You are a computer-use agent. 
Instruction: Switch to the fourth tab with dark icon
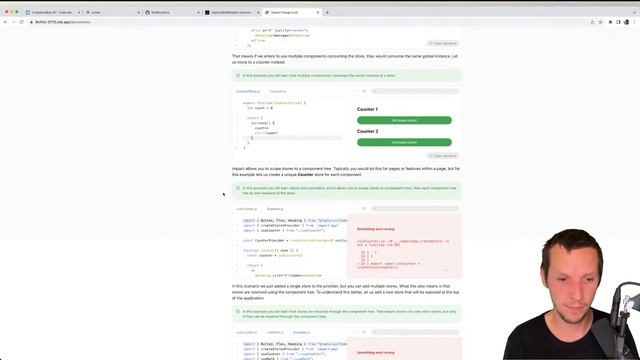point(231,13)
